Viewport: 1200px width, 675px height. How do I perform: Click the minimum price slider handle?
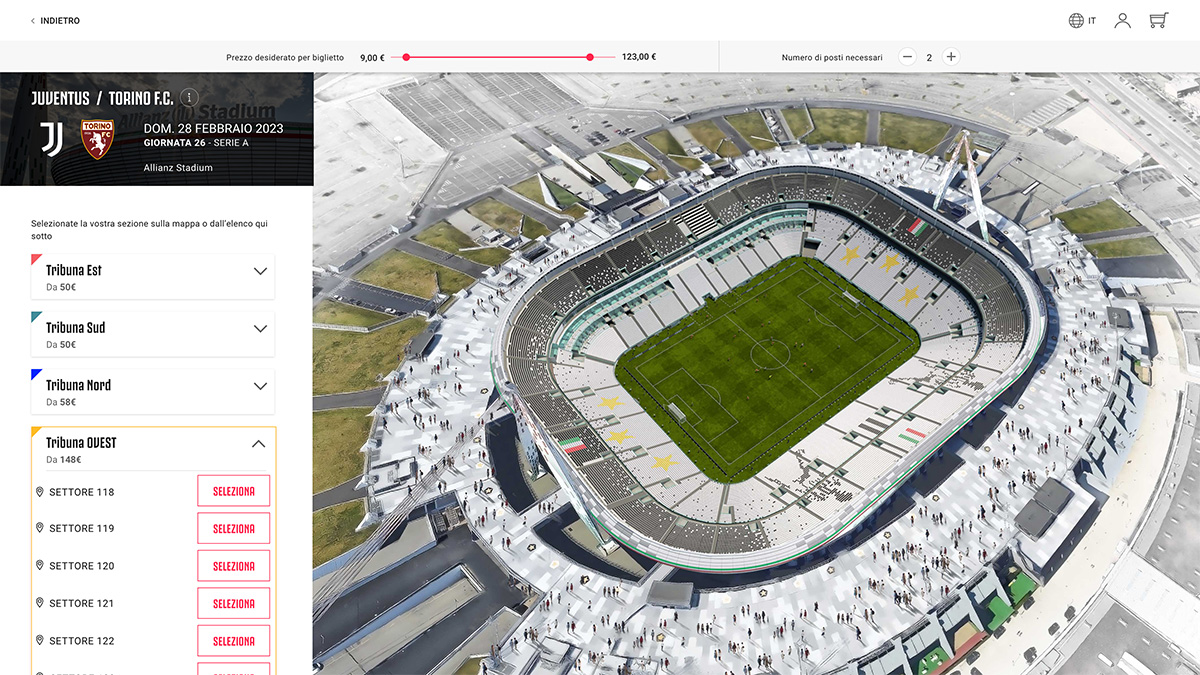pyautogui.click(x=406, y=57)
